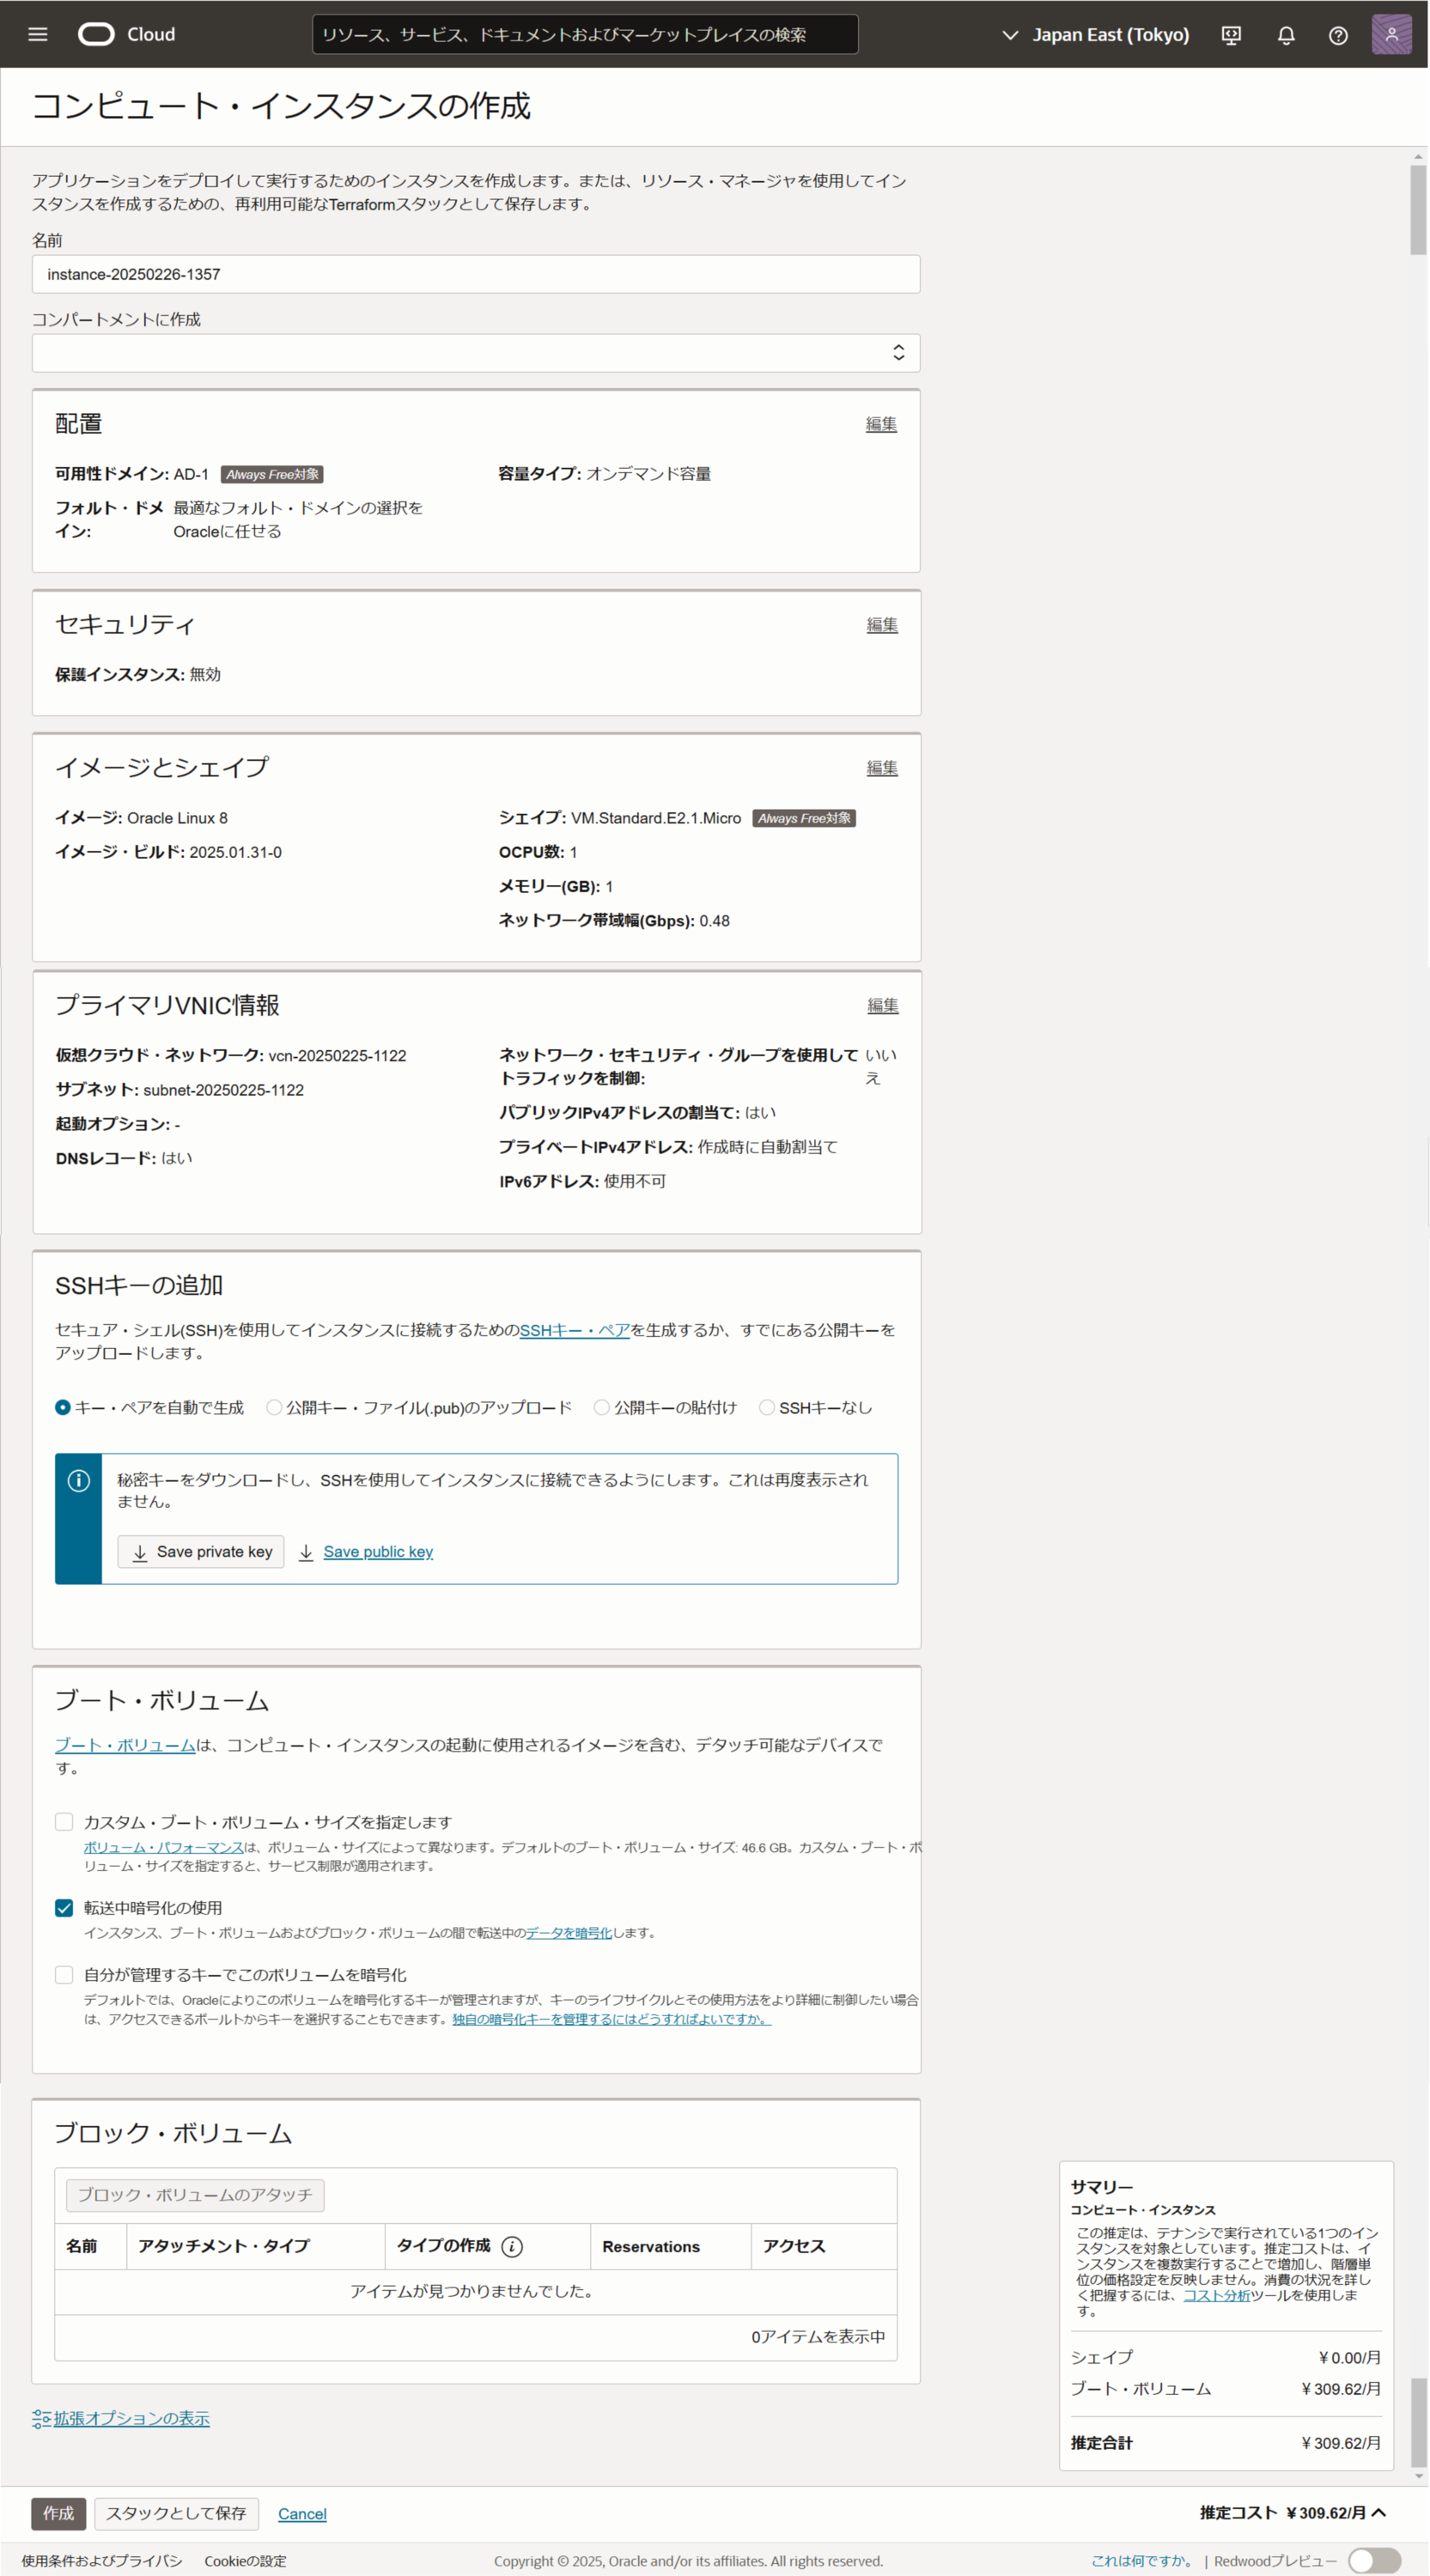This screenshot has width=1430, height=2576.
Task: Open the notifications bell
Action: [x=1286, y=35]
